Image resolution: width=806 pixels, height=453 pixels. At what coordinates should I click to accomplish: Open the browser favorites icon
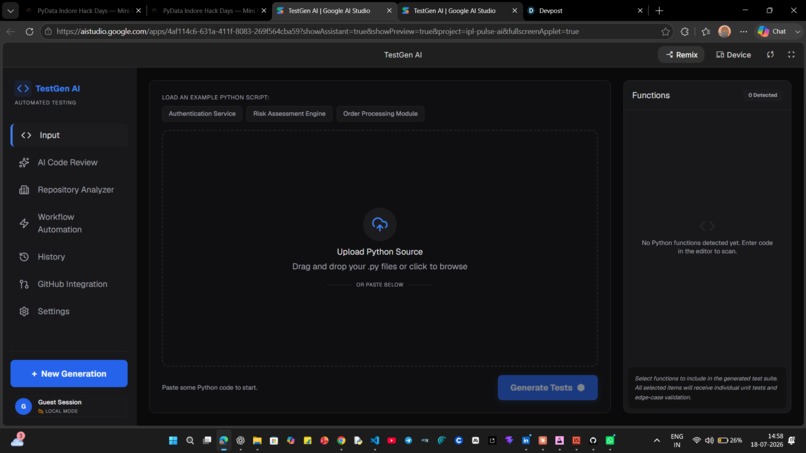coord(706,31)
